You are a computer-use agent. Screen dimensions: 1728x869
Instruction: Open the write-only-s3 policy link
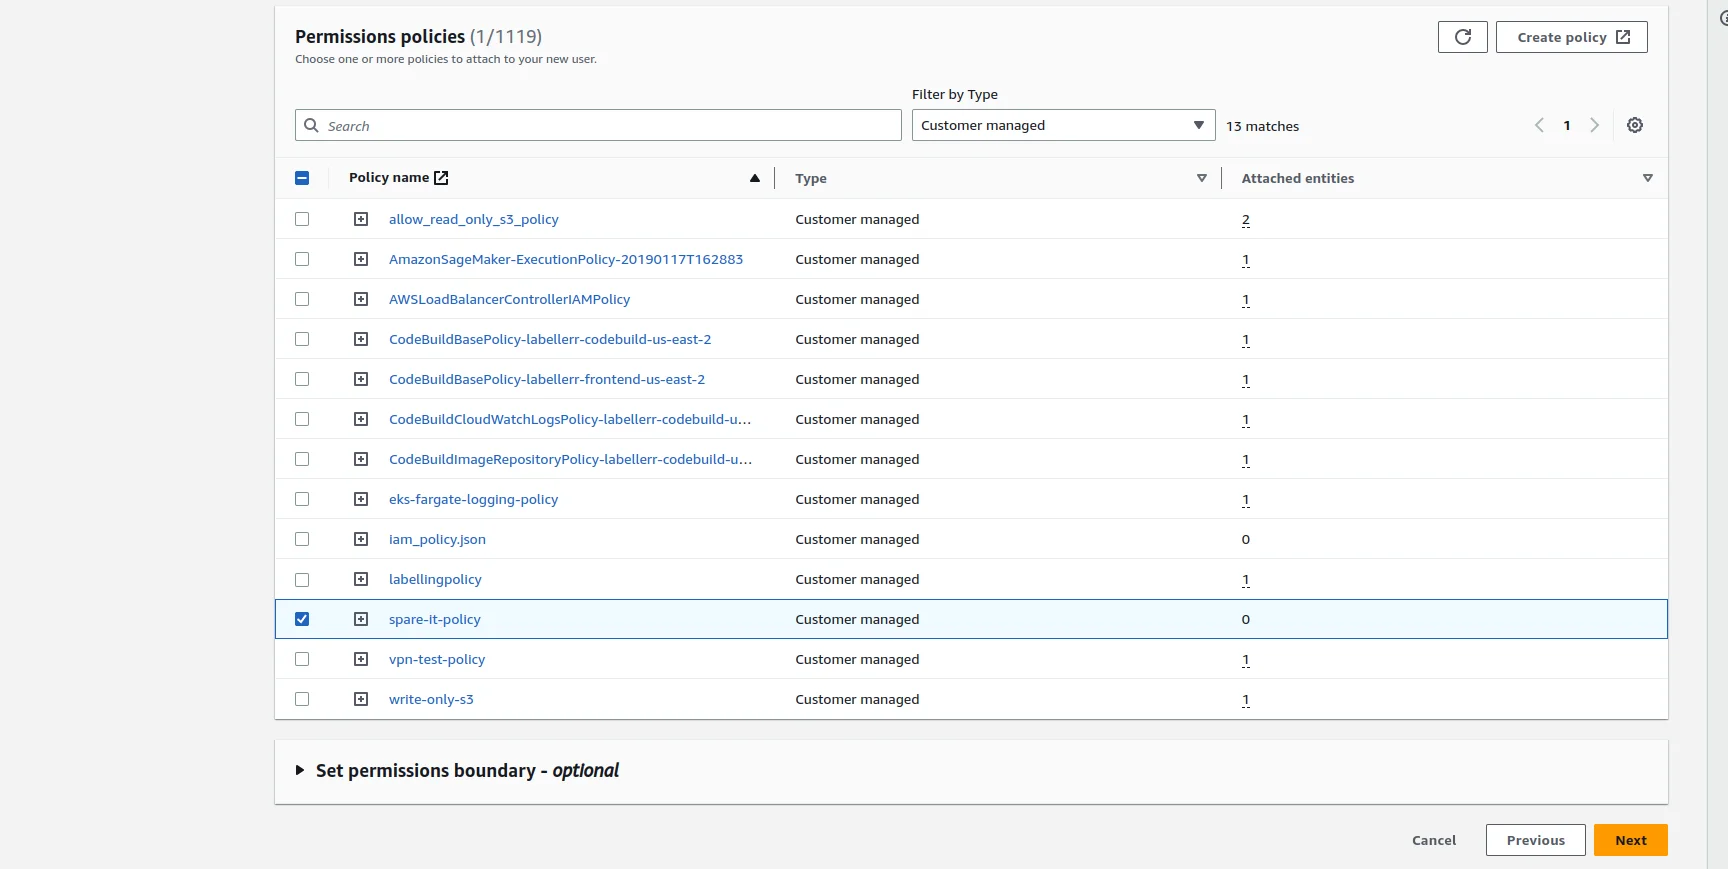point(431,699)
